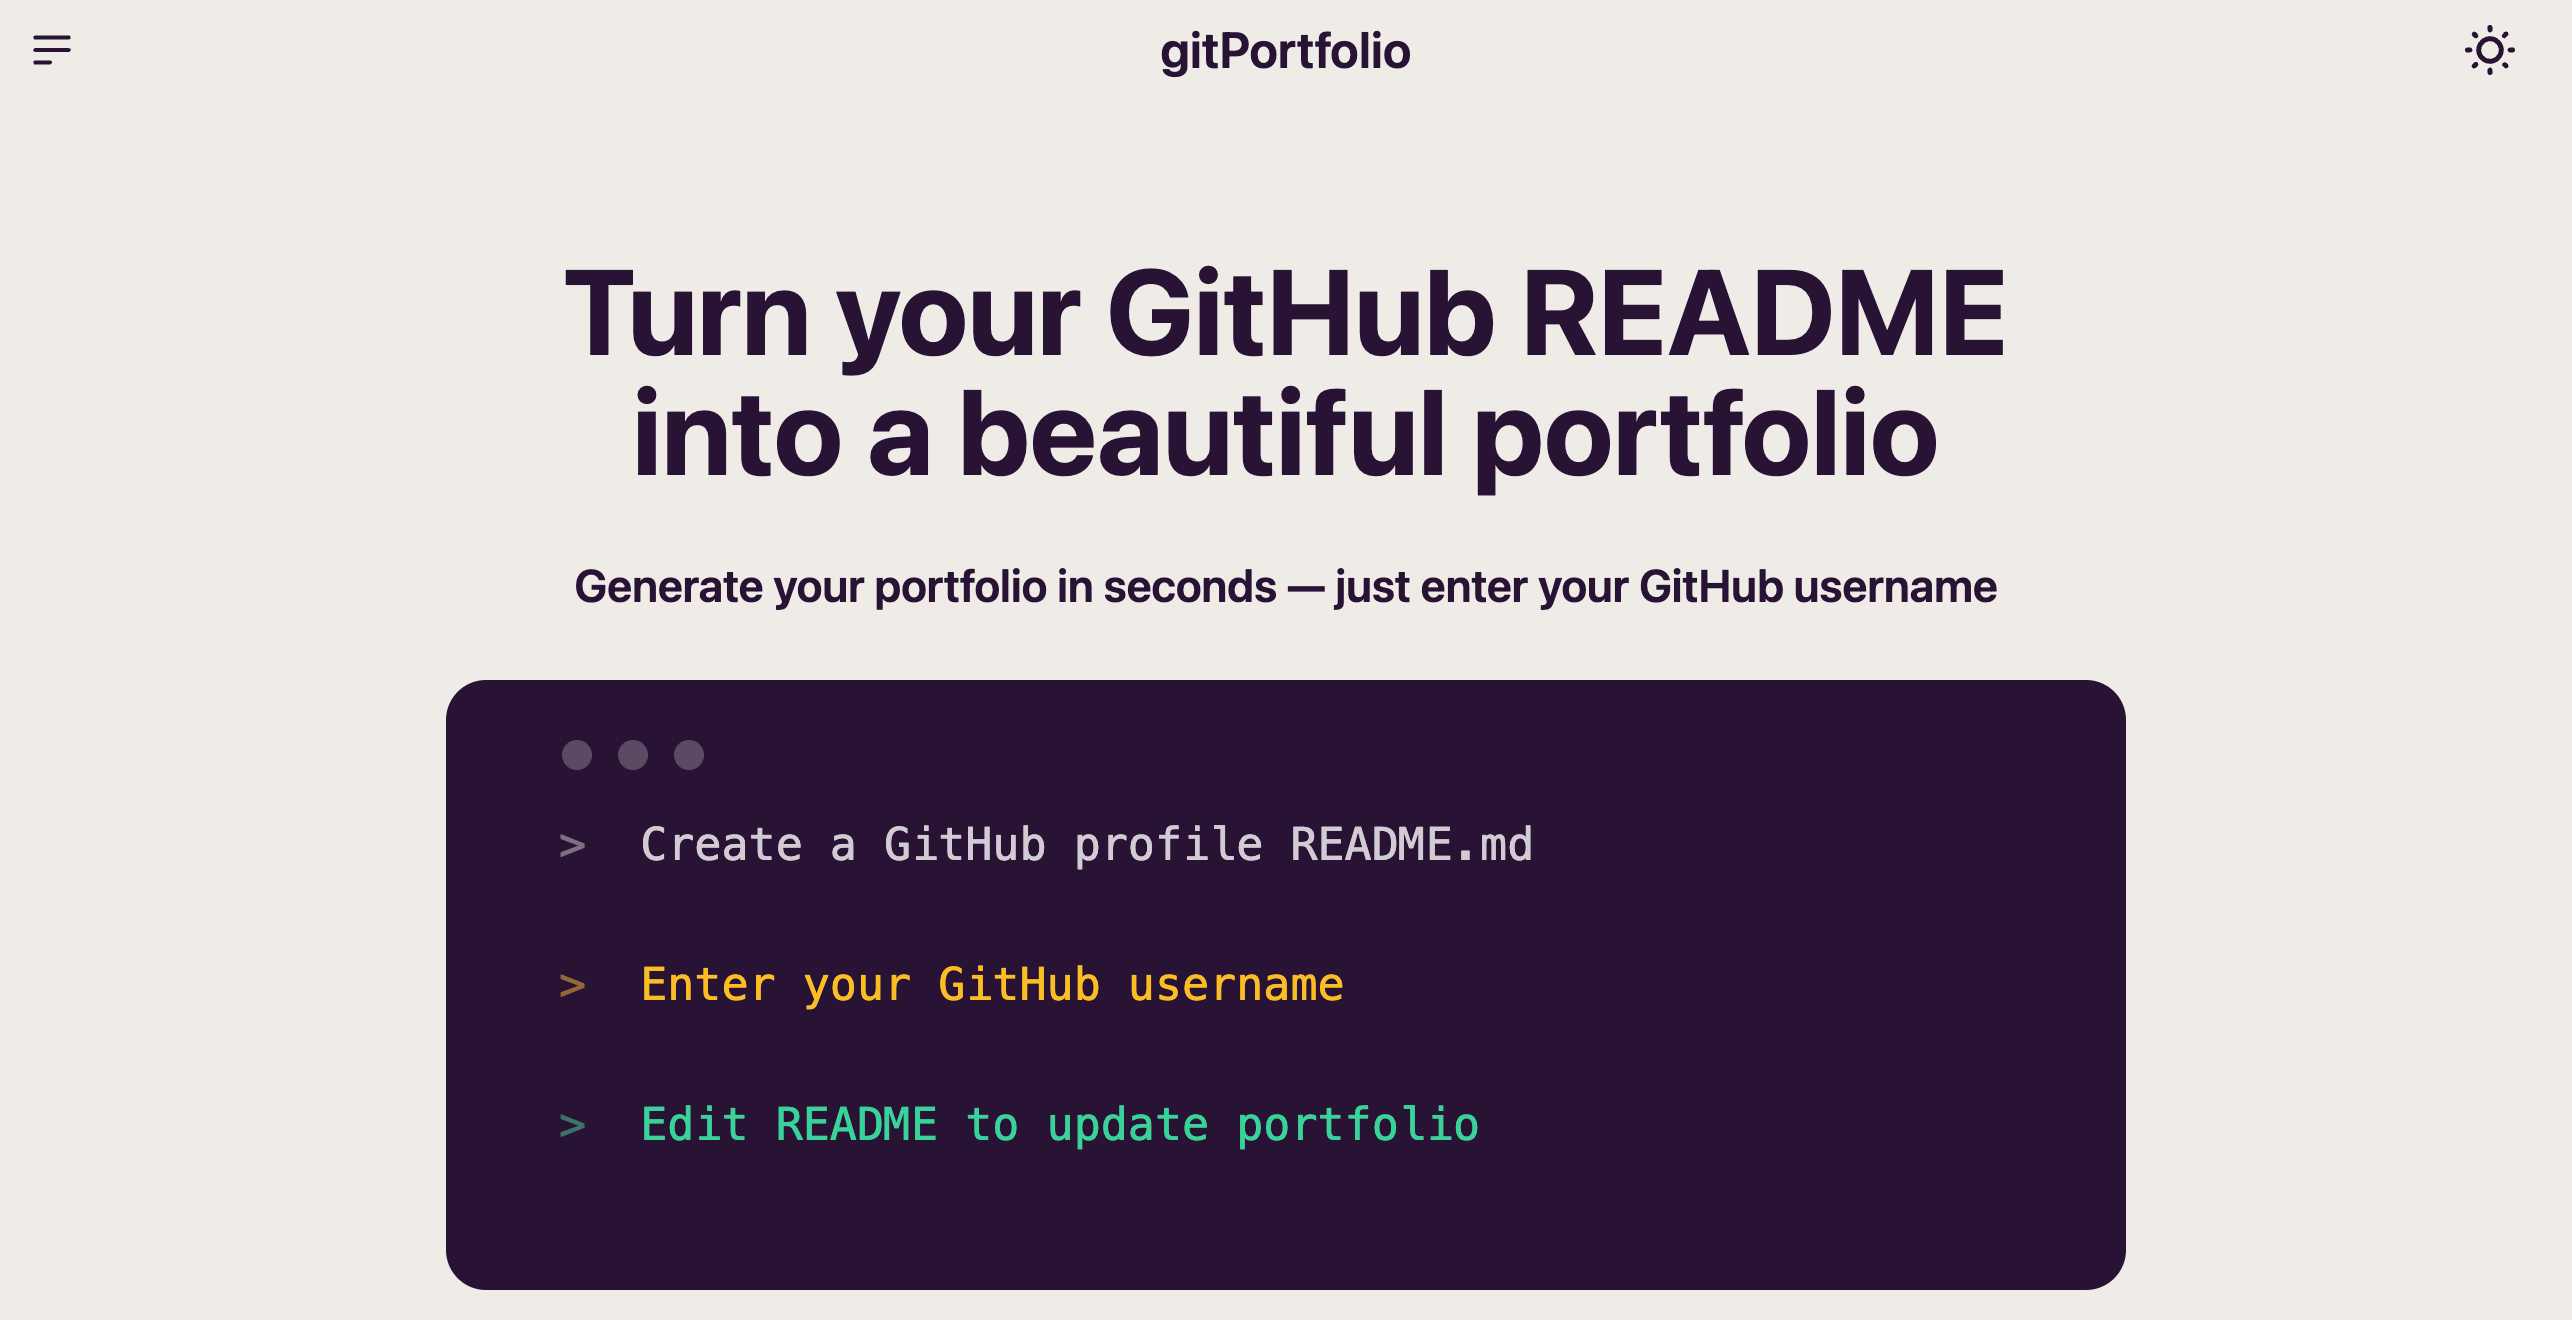Click the yellow word "username" in the terminal

click(x=1236, y=985)
